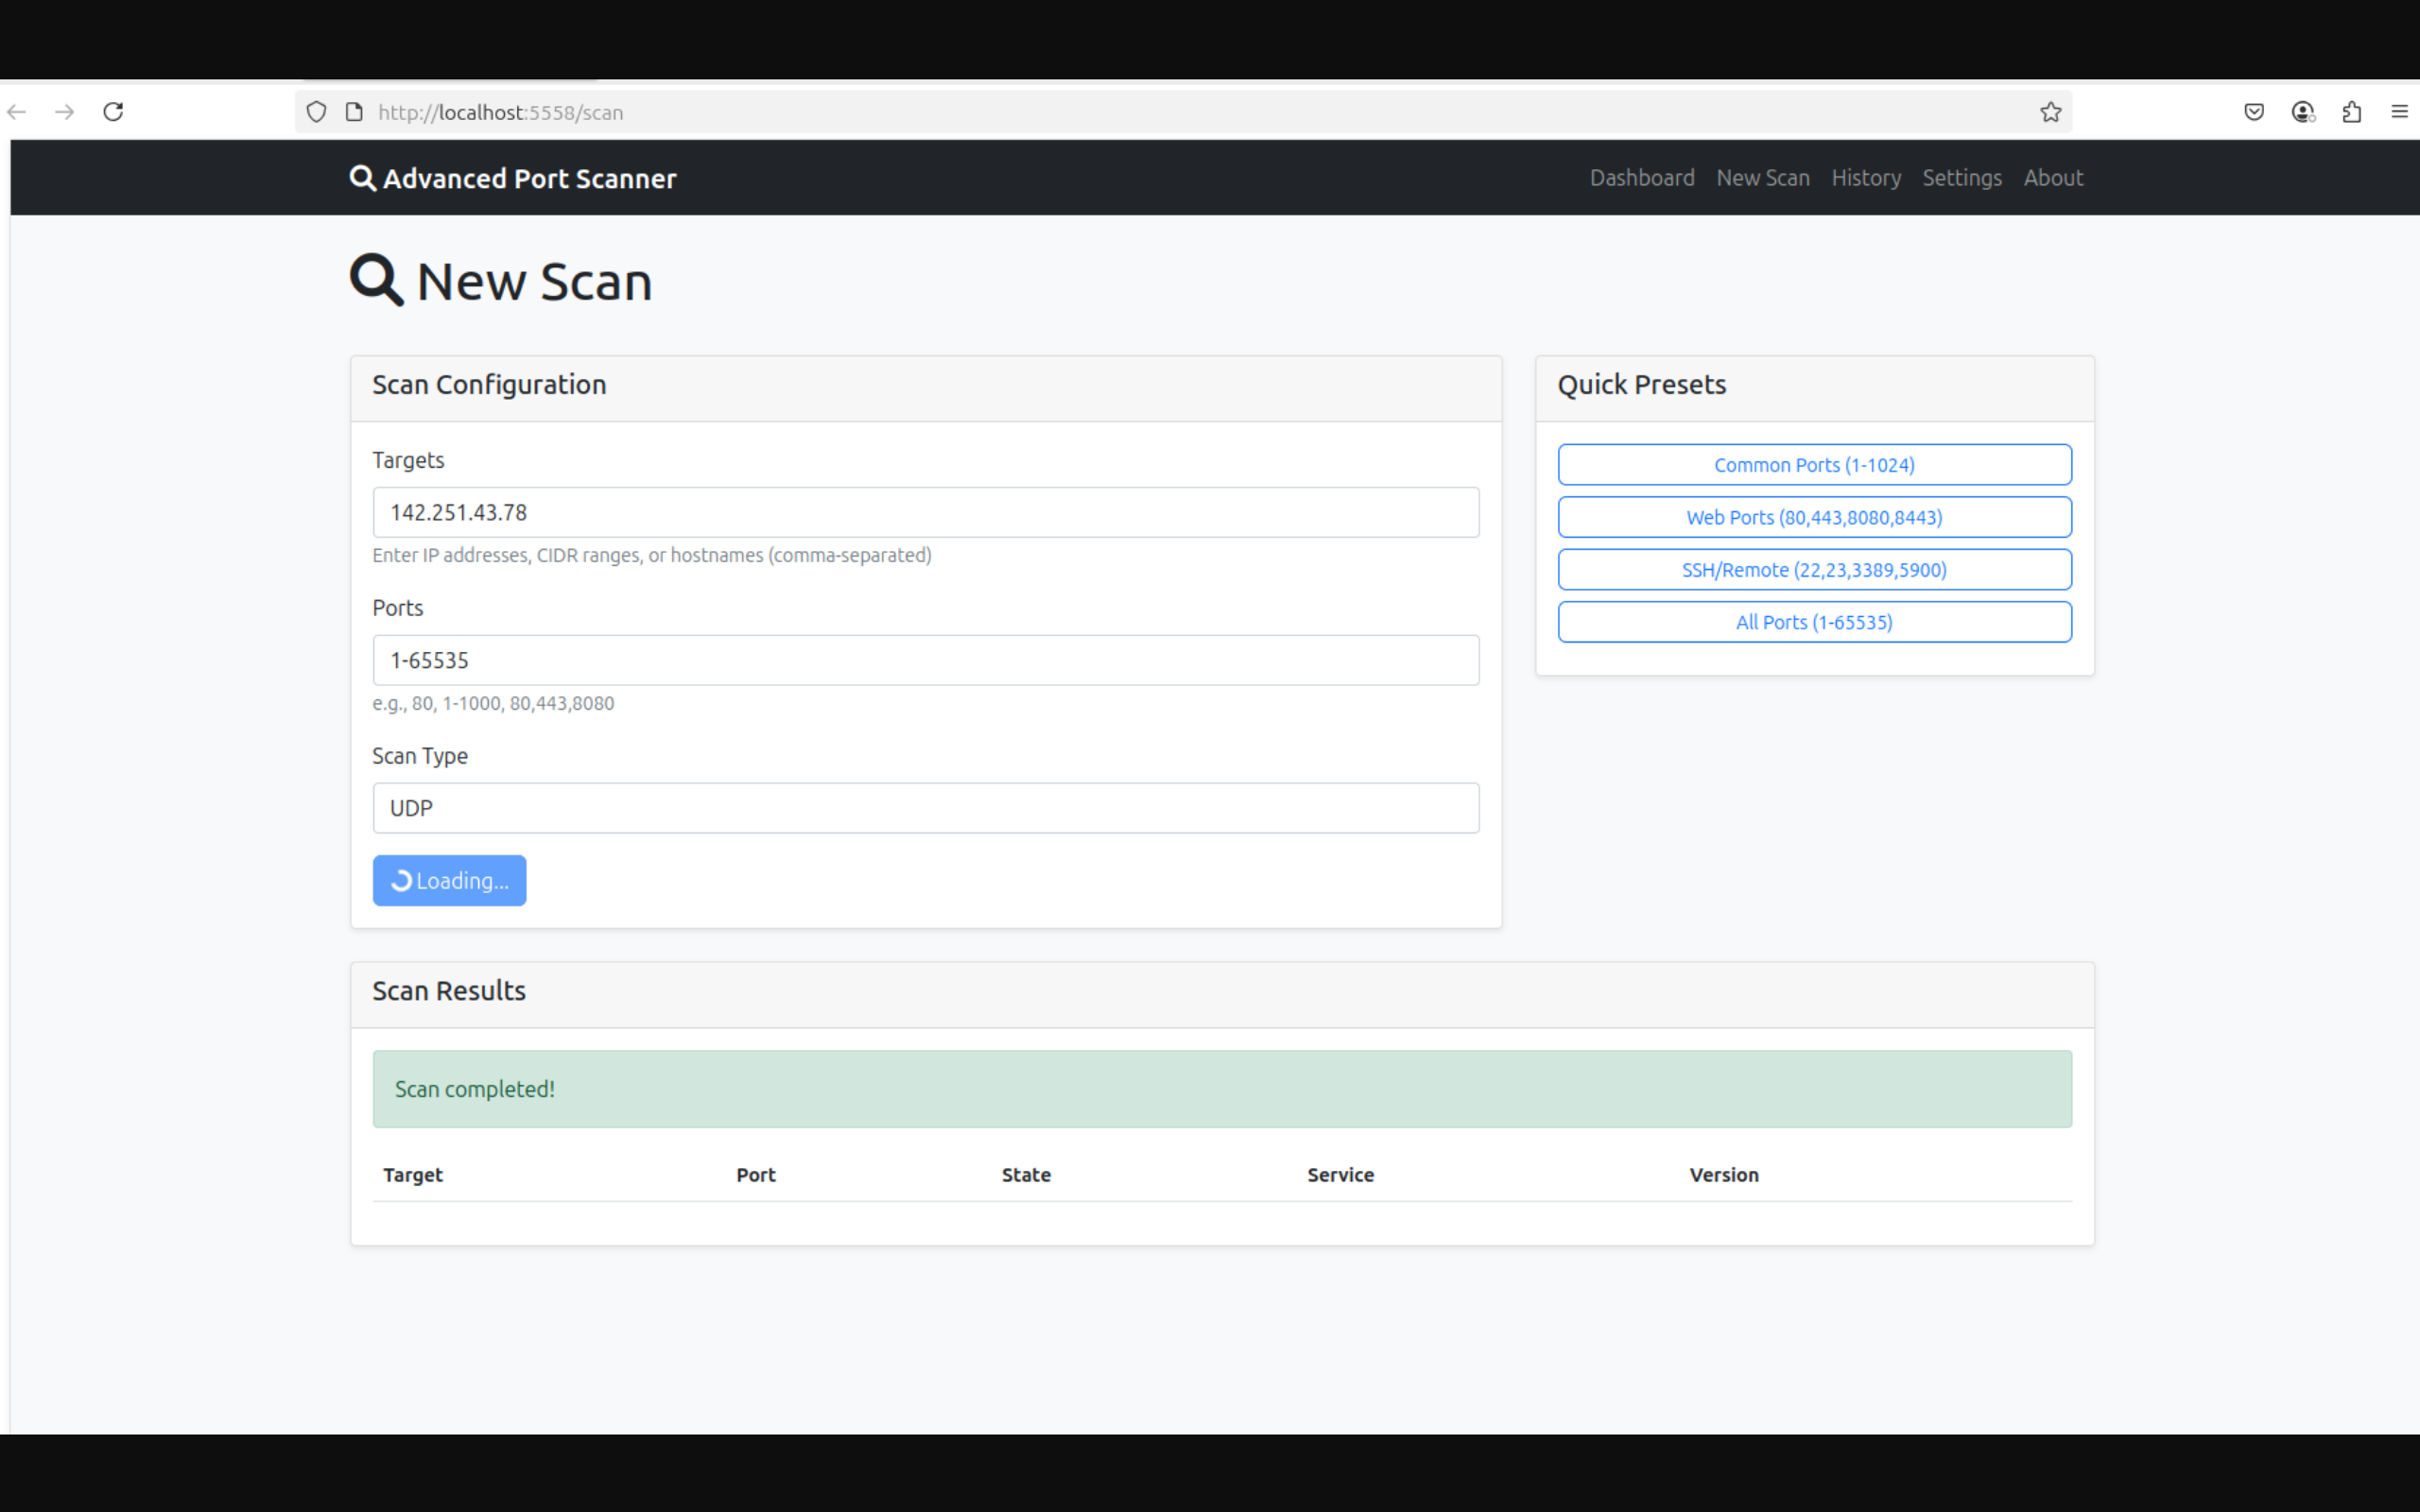Open the shield tracking protection icon
The width and height of the screenshot is (2420, 1512).
tap(316, 112)
